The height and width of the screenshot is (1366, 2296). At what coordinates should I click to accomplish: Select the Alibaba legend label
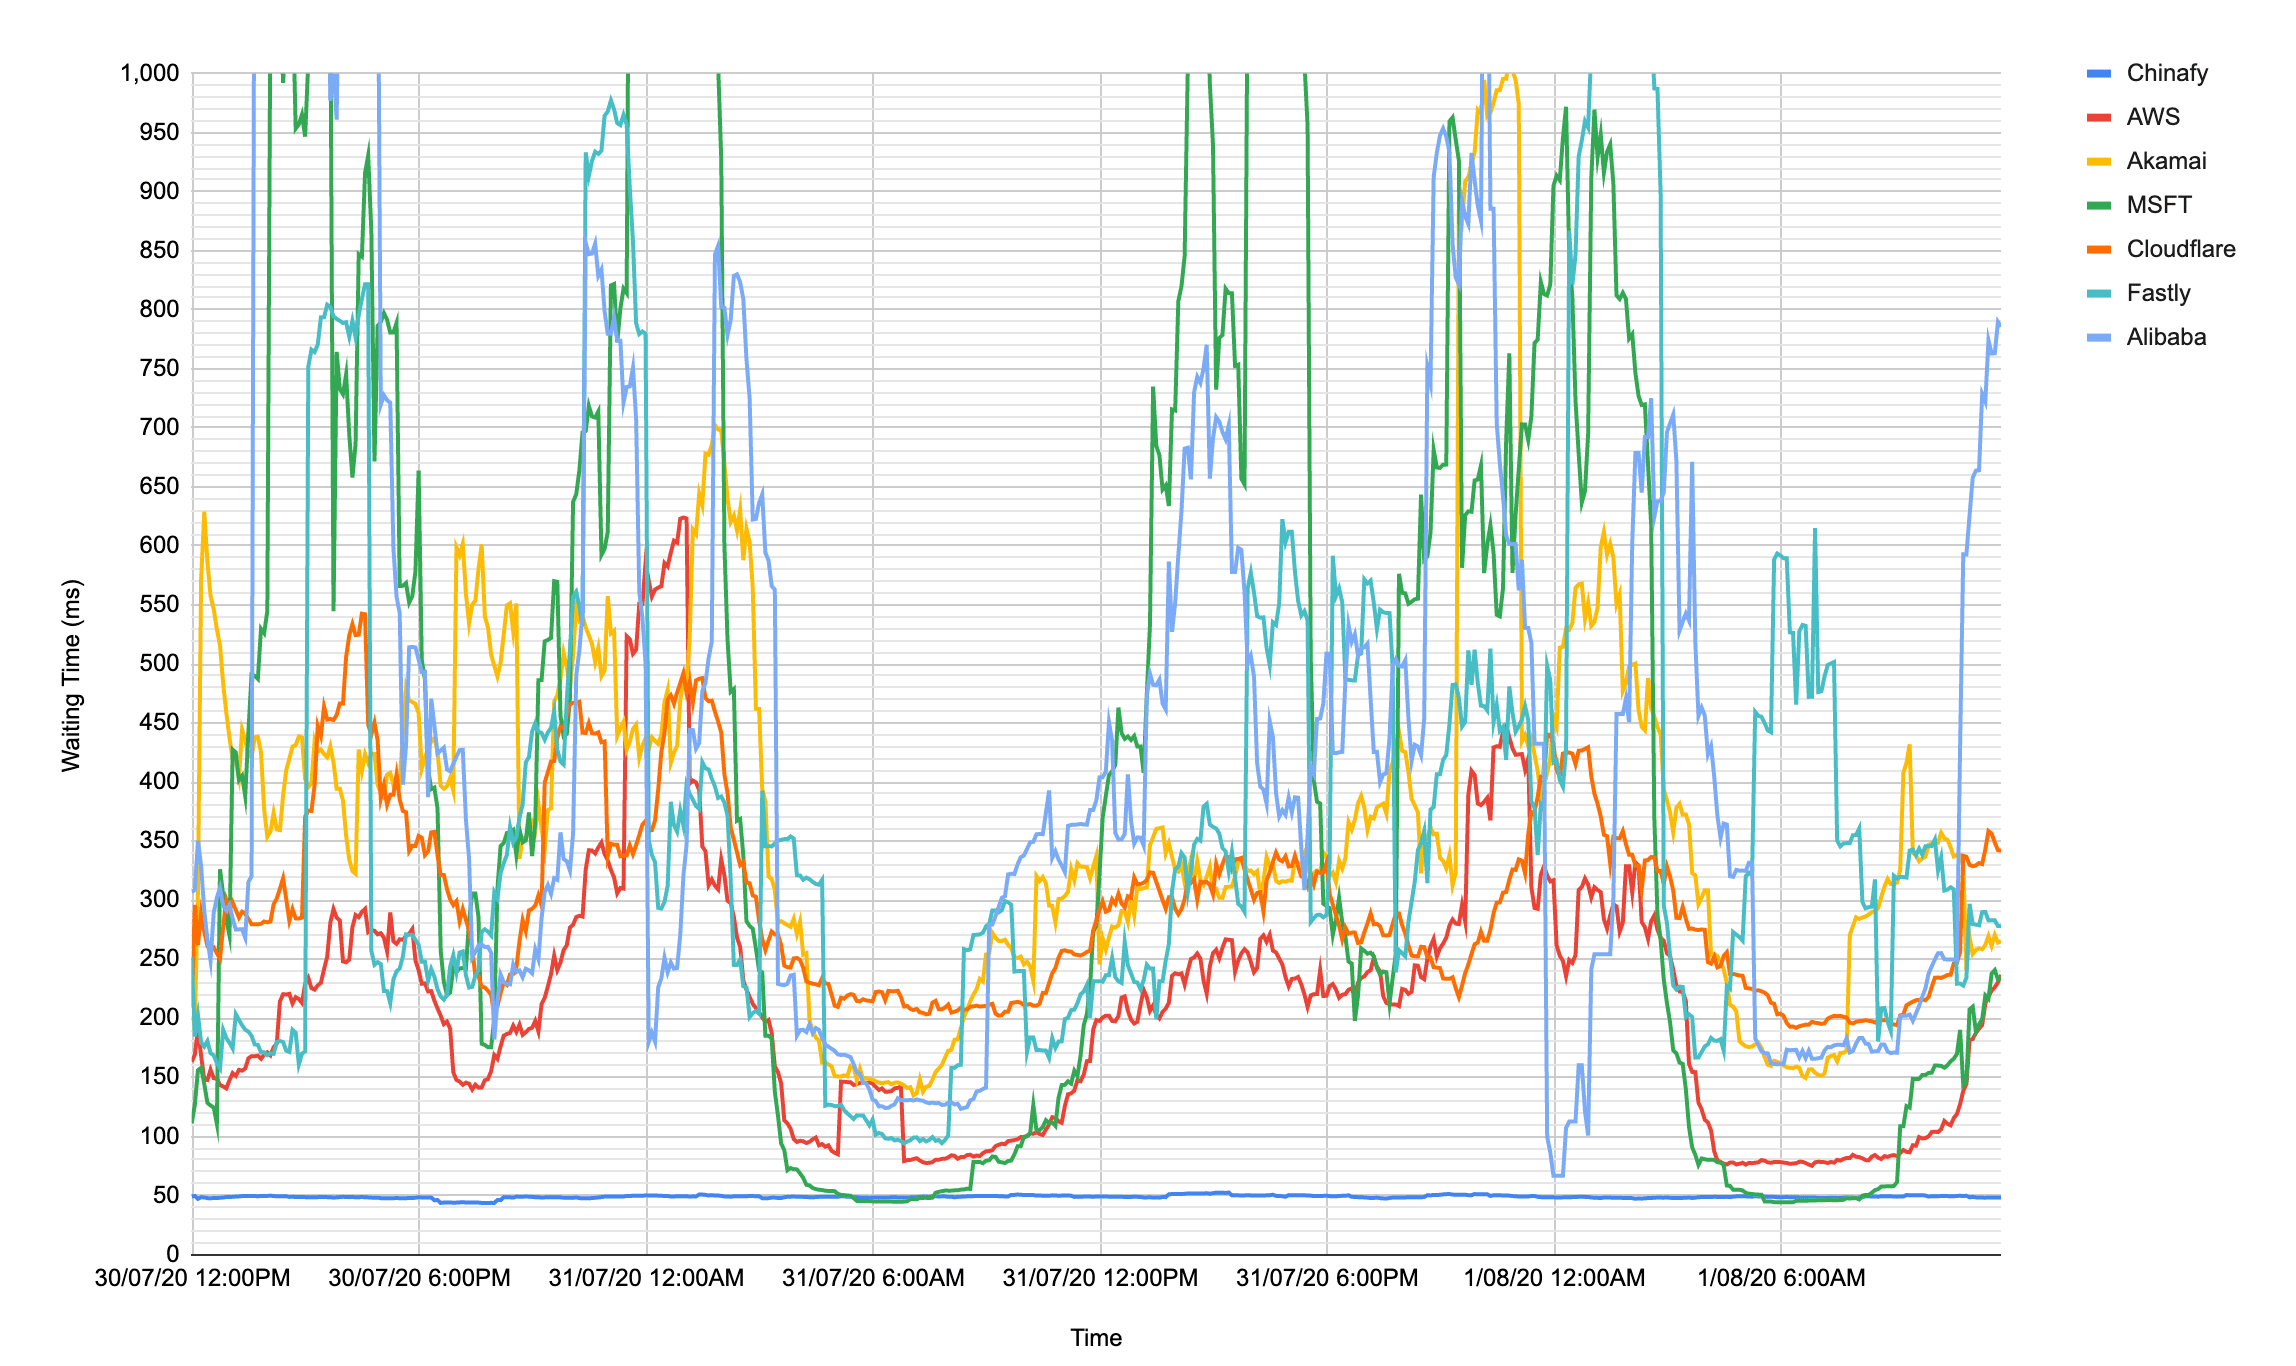[x=2166, y=337]
